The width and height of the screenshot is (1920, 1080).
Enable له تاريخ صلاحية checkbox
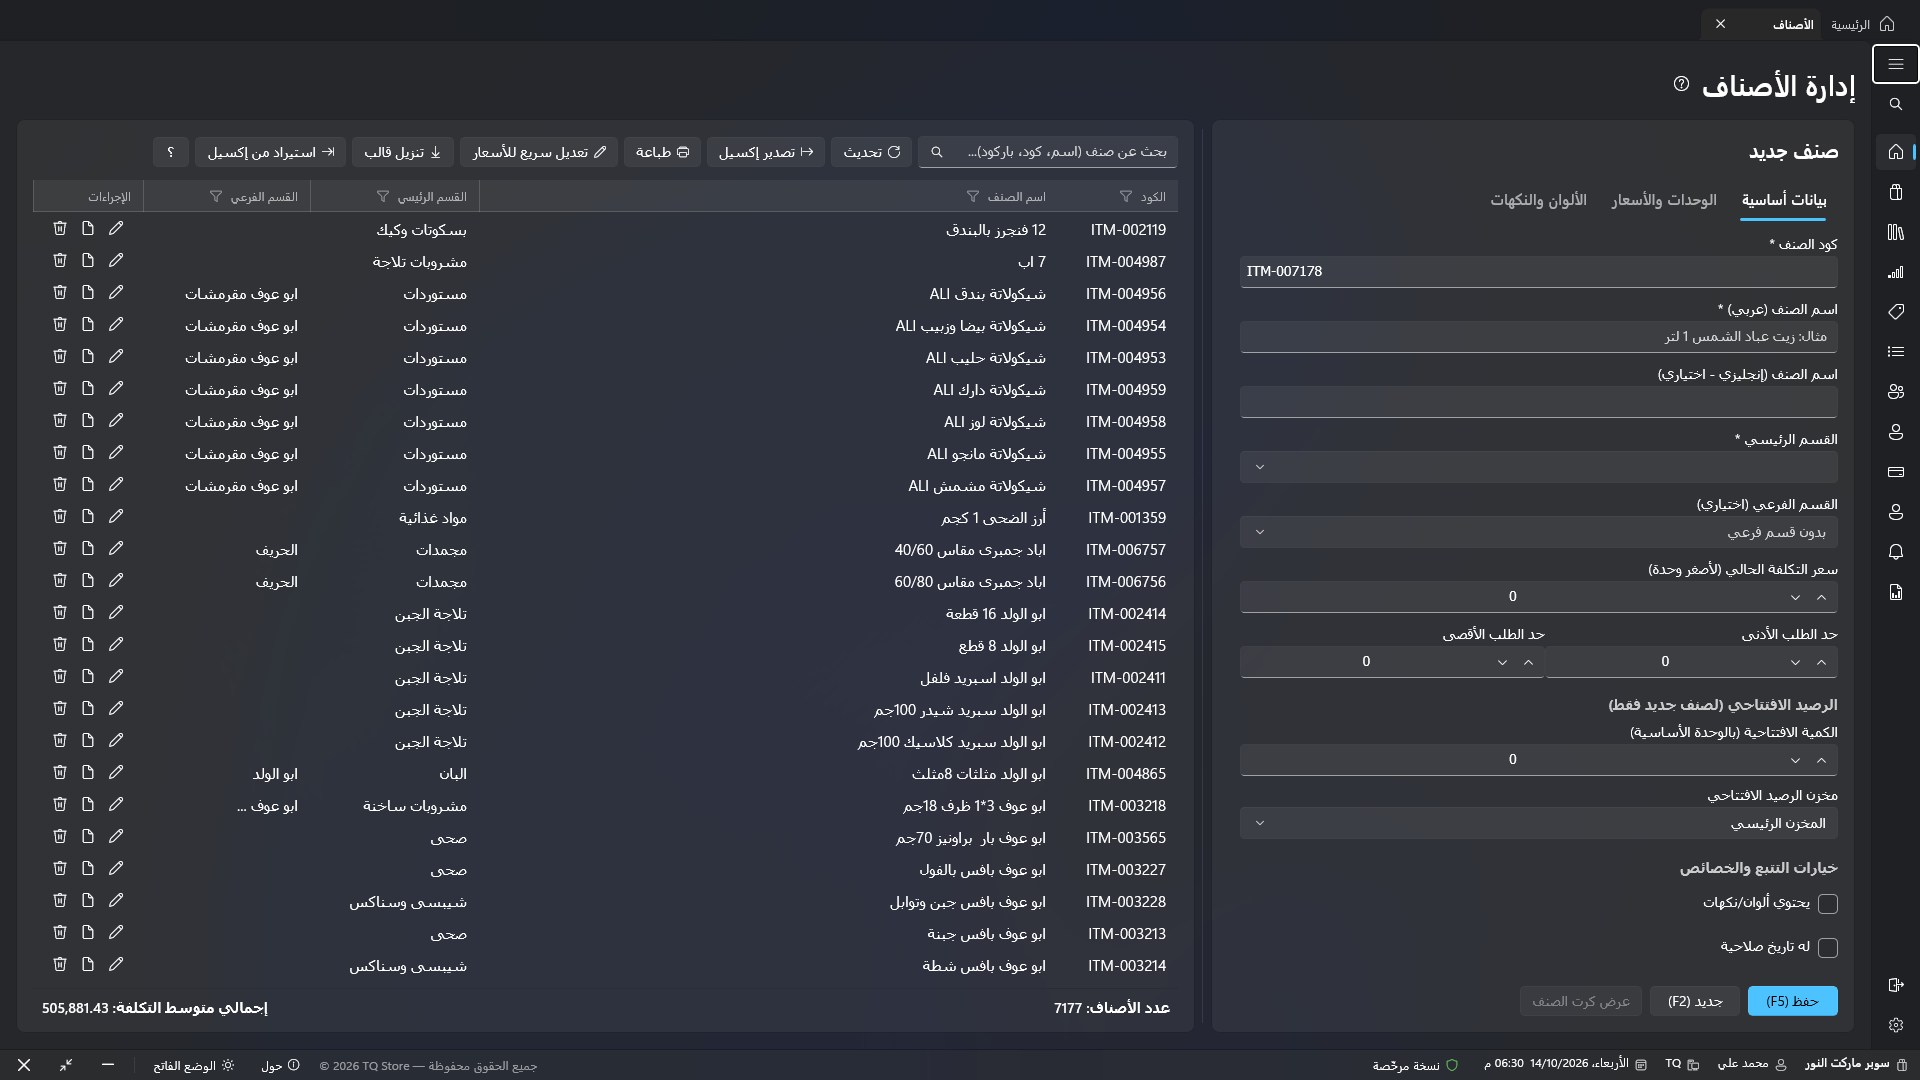pyautogui.click(x=1828, y=948)
